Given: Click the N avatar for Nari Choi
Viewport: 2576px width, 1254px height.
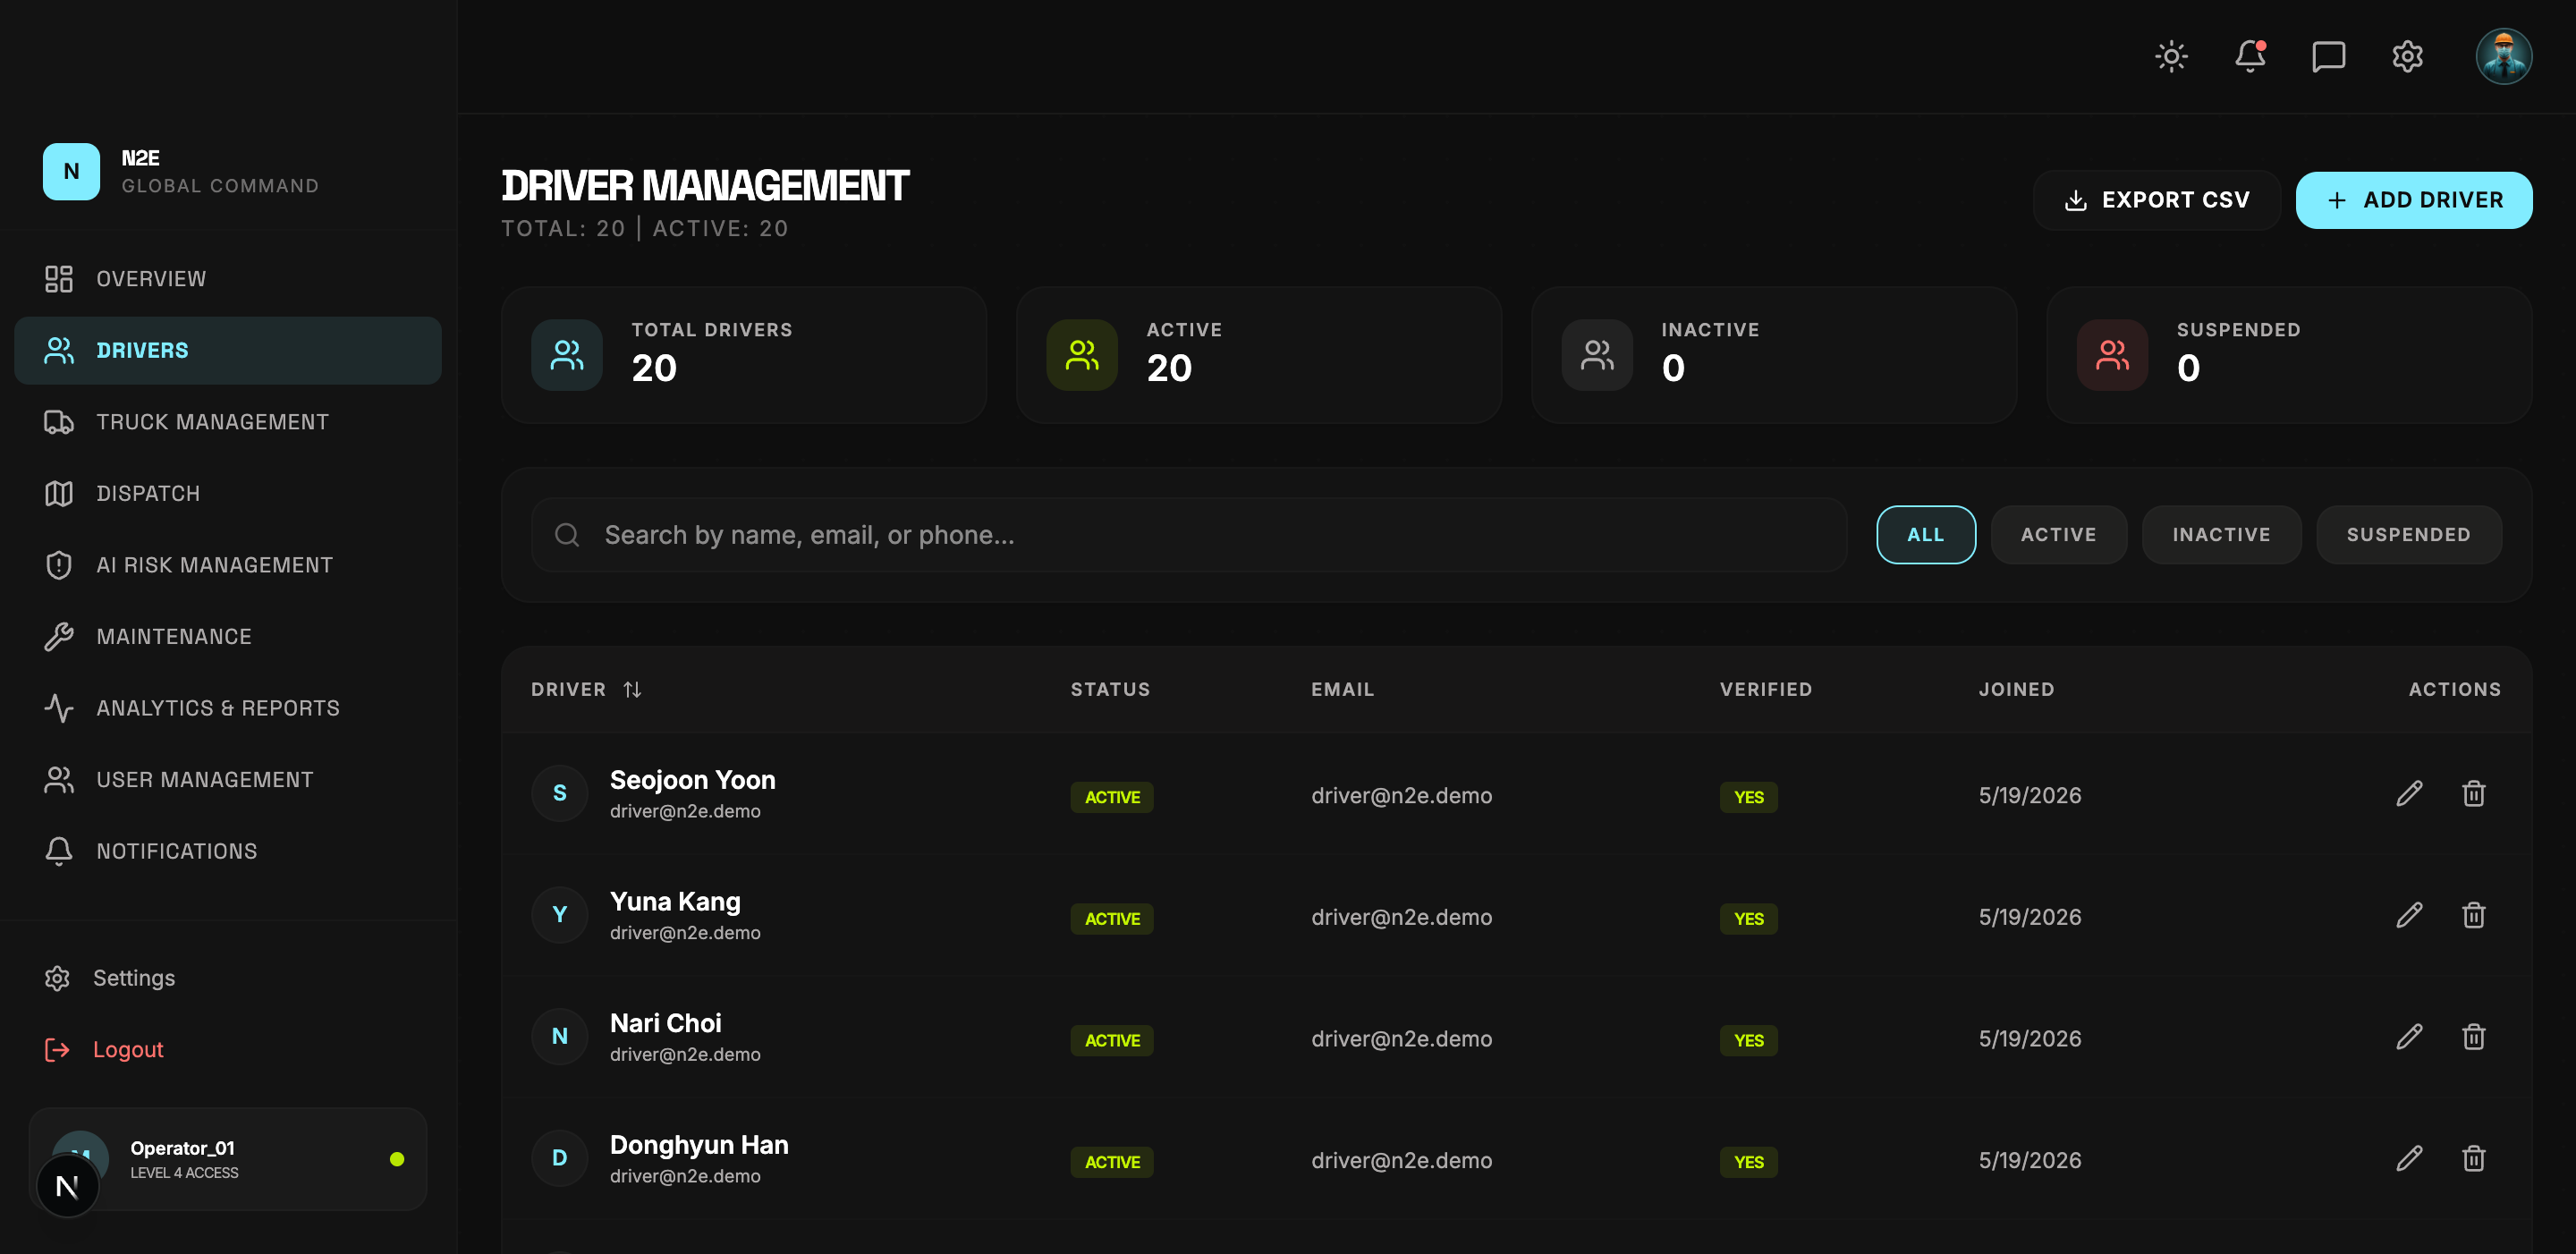Looking at the screenshot, I should coord(560,1037).
